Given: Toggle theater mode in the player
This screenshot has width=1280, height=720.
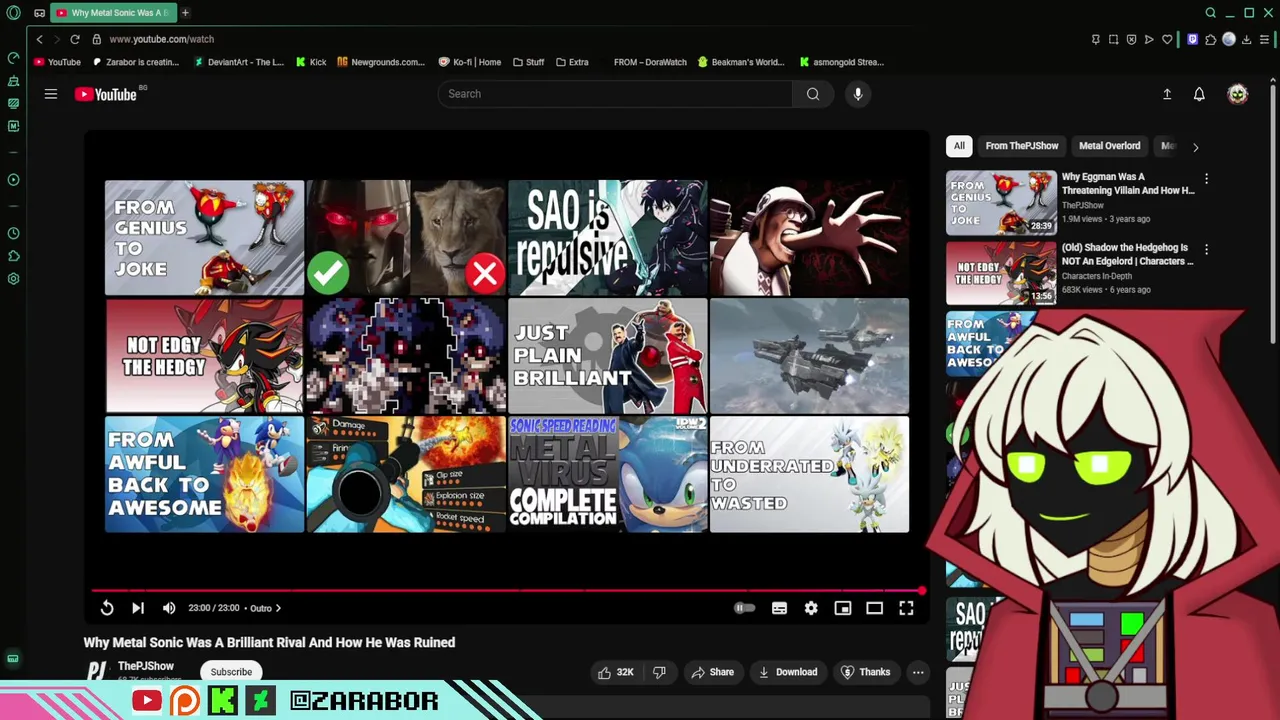Looking at the screenshot, I should 874,608.
